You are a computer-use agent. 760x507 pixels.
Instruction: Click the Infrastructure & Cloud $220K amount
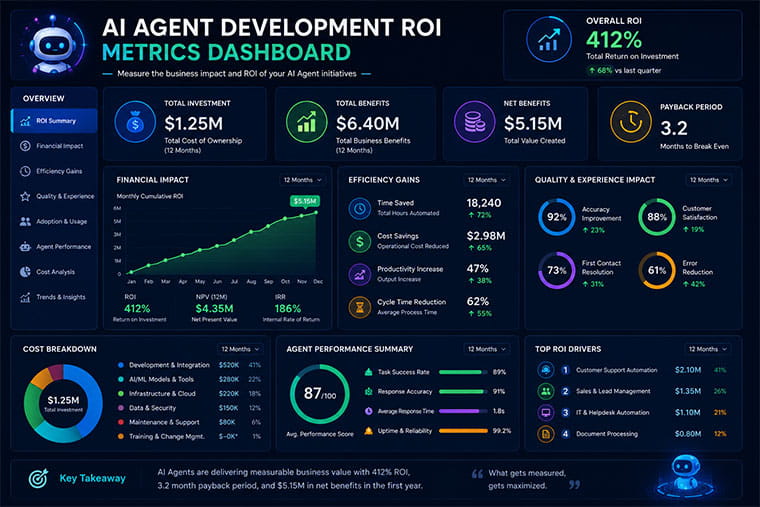click(x=228, y=394)
